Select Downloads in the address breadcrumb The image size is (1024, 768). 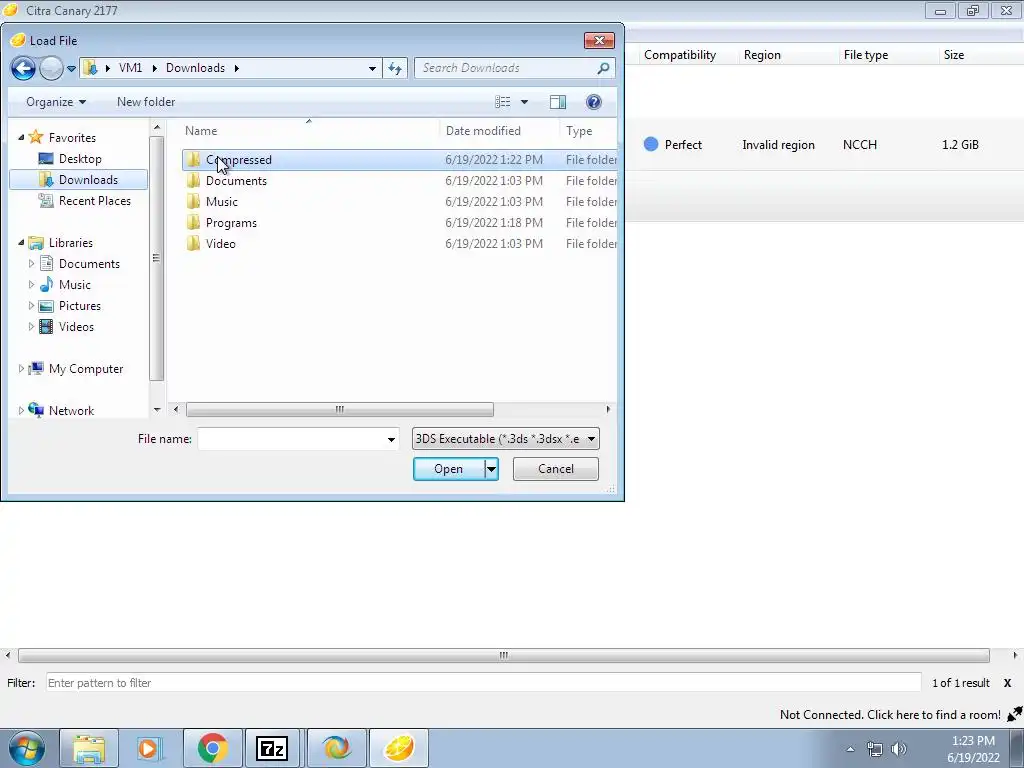tap(195, 68)
